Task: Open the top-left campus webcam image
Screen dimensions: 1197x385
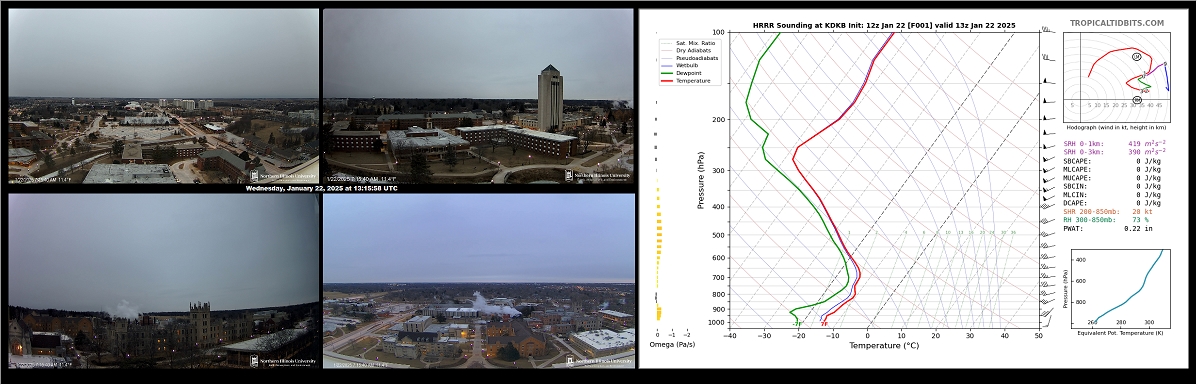Action: coord(163,96)
